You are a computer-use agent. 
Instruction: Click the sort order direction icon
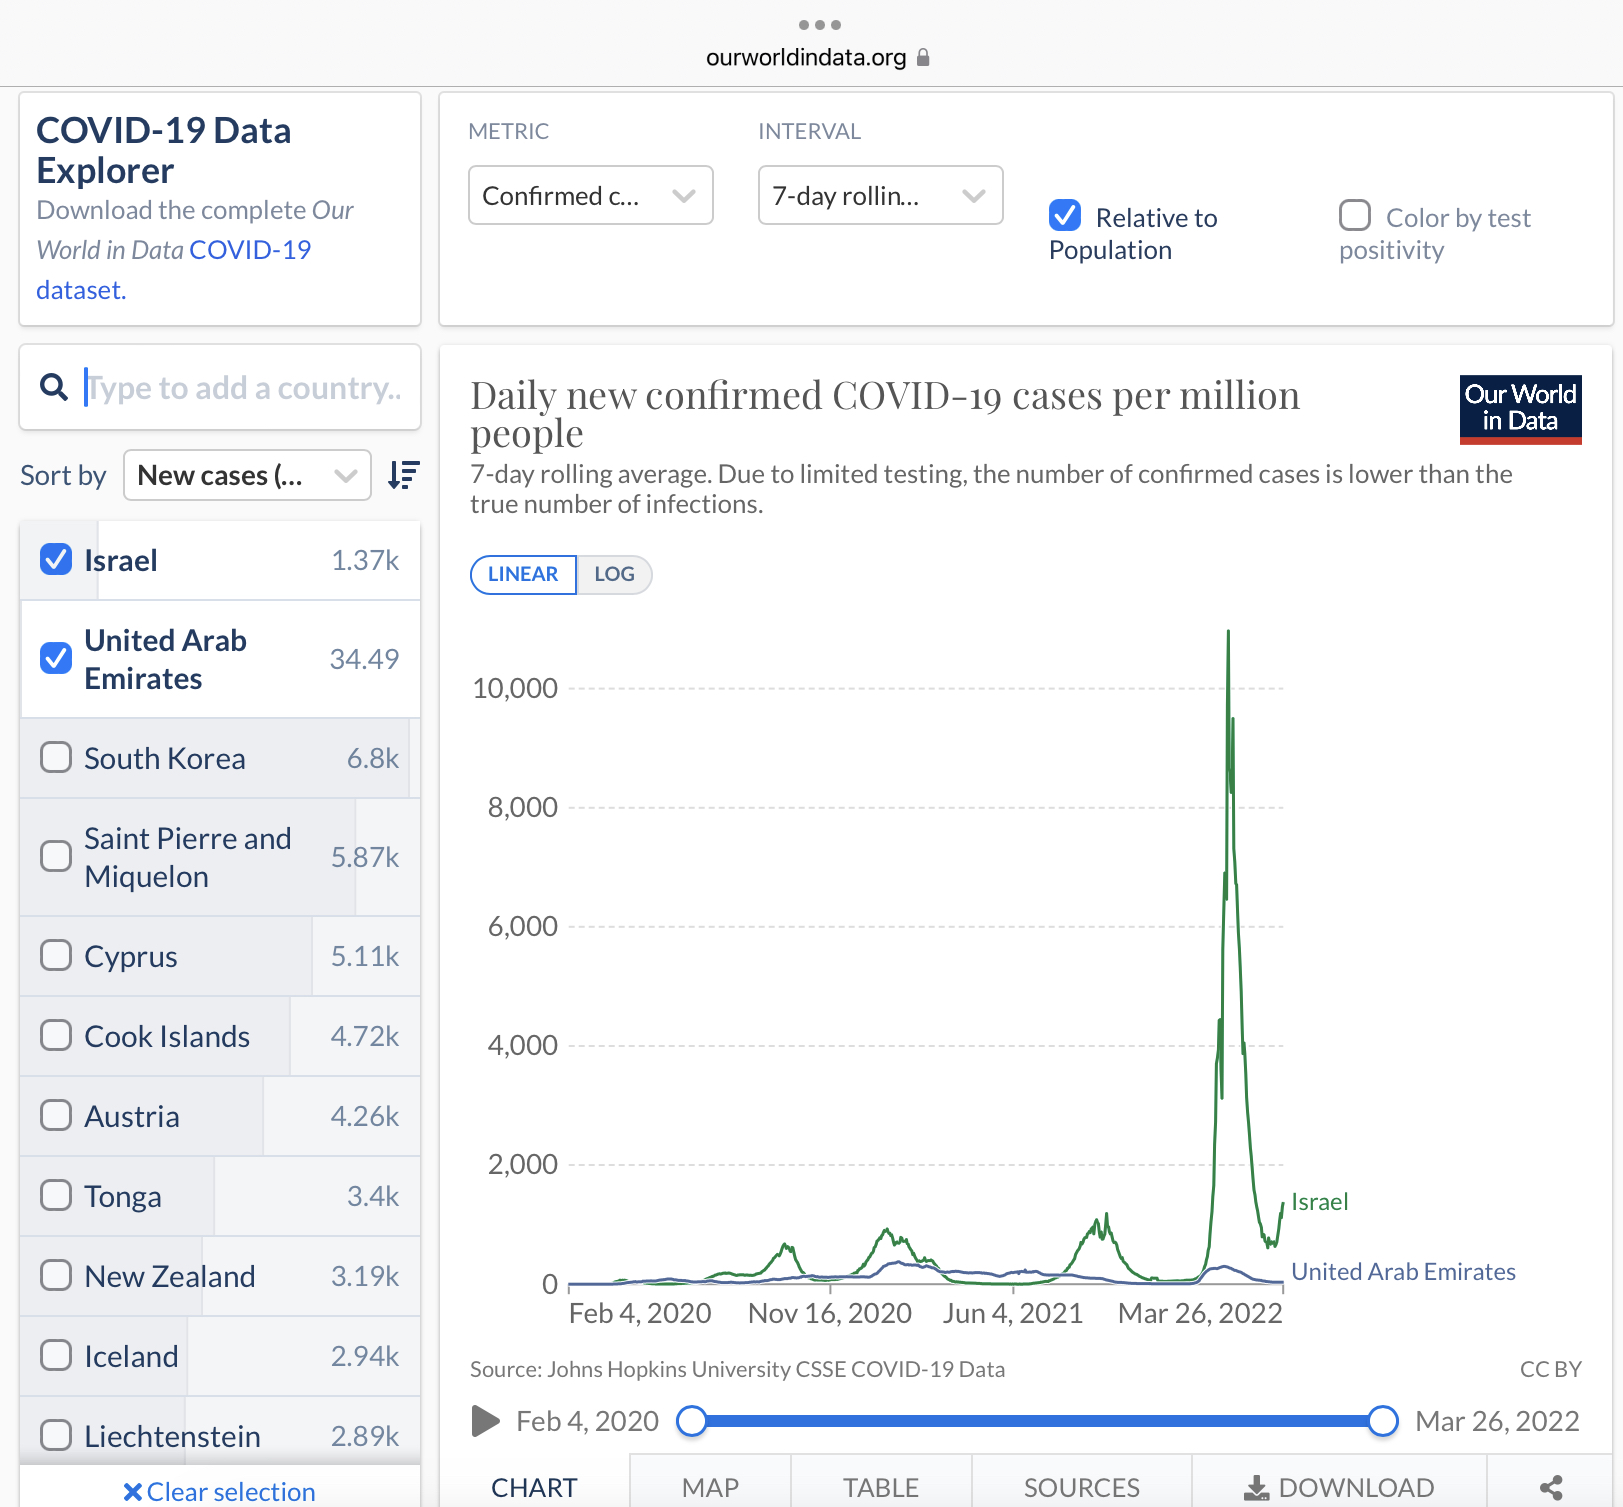403,475
